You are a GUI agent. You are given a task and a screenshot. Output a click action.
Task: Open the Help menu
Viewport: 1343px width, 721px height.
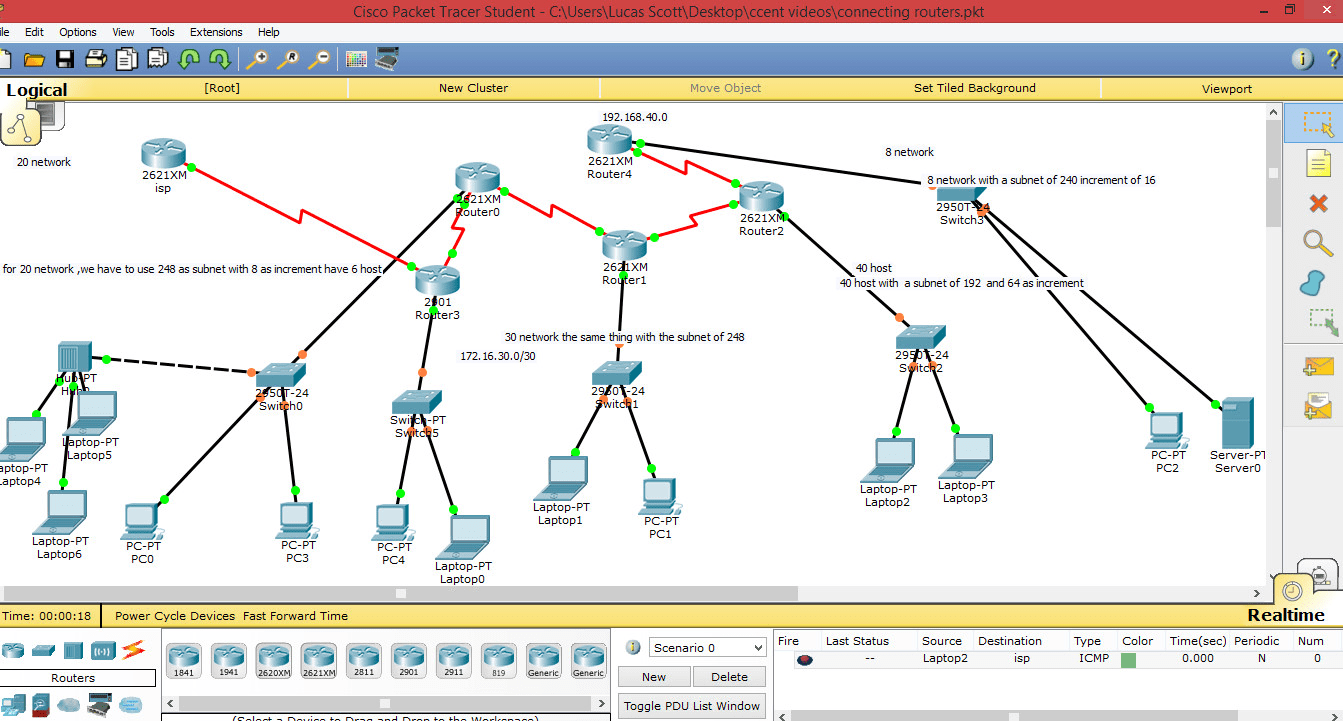point(268,32)
